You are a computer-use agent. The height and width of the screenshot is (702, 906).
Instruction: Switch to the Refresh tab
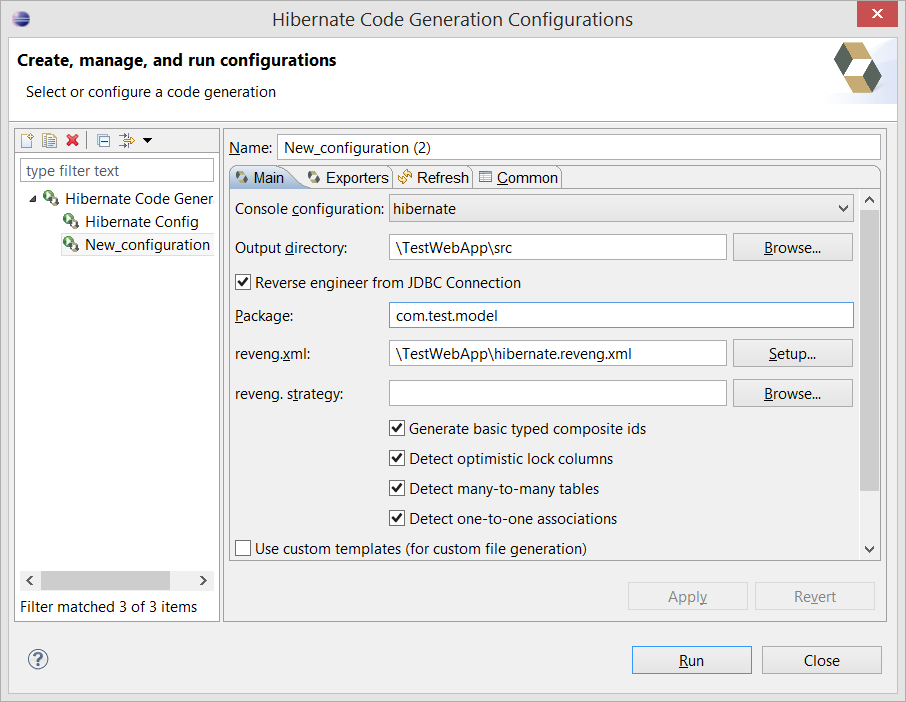(x=433, y=177)
